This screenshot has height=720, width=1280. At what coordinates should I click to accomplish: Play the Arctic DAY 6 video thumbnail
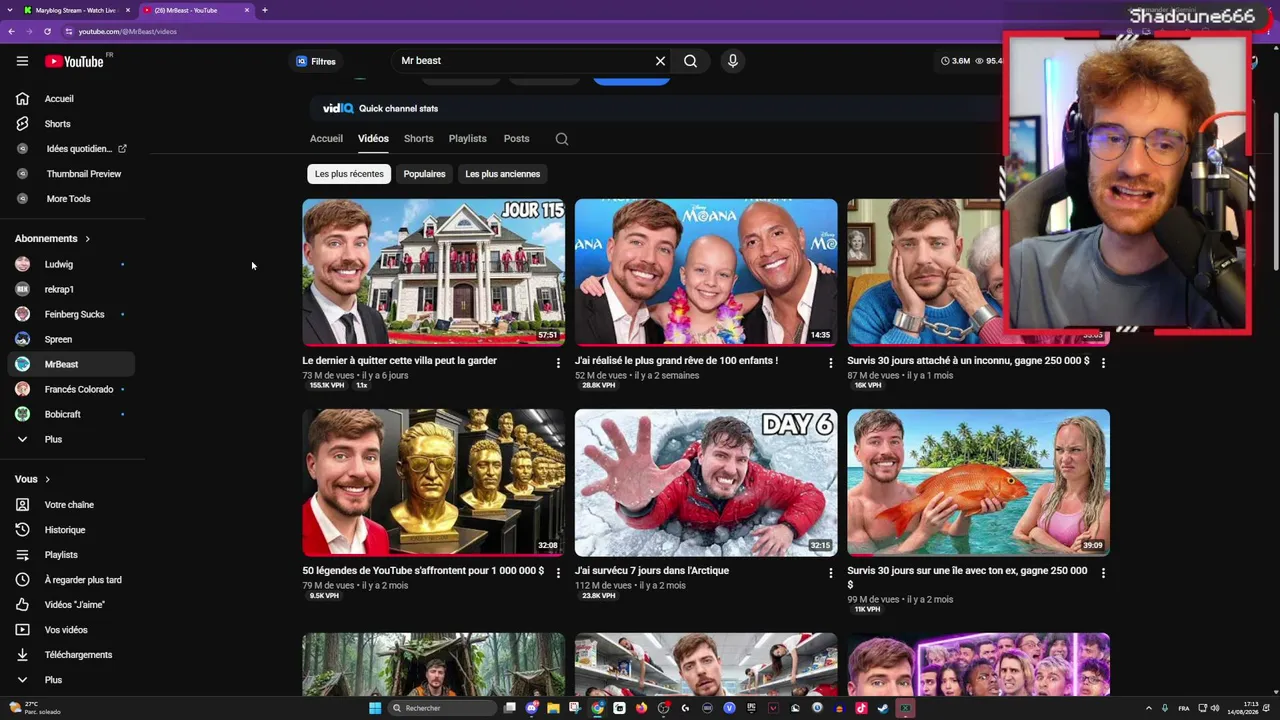pyautogui.click(x=706, y=482)
